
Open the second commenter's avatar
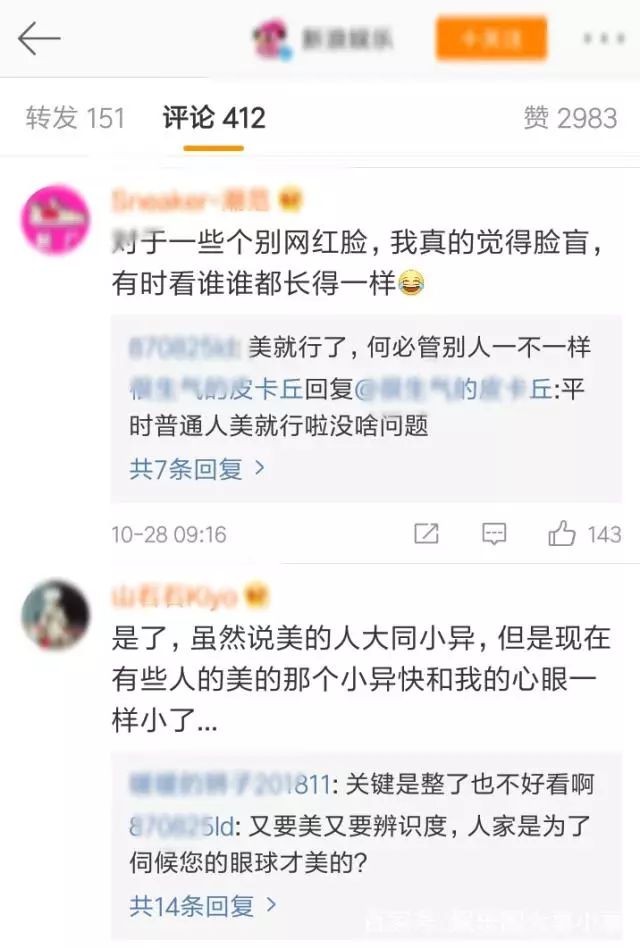coord(55,614)
